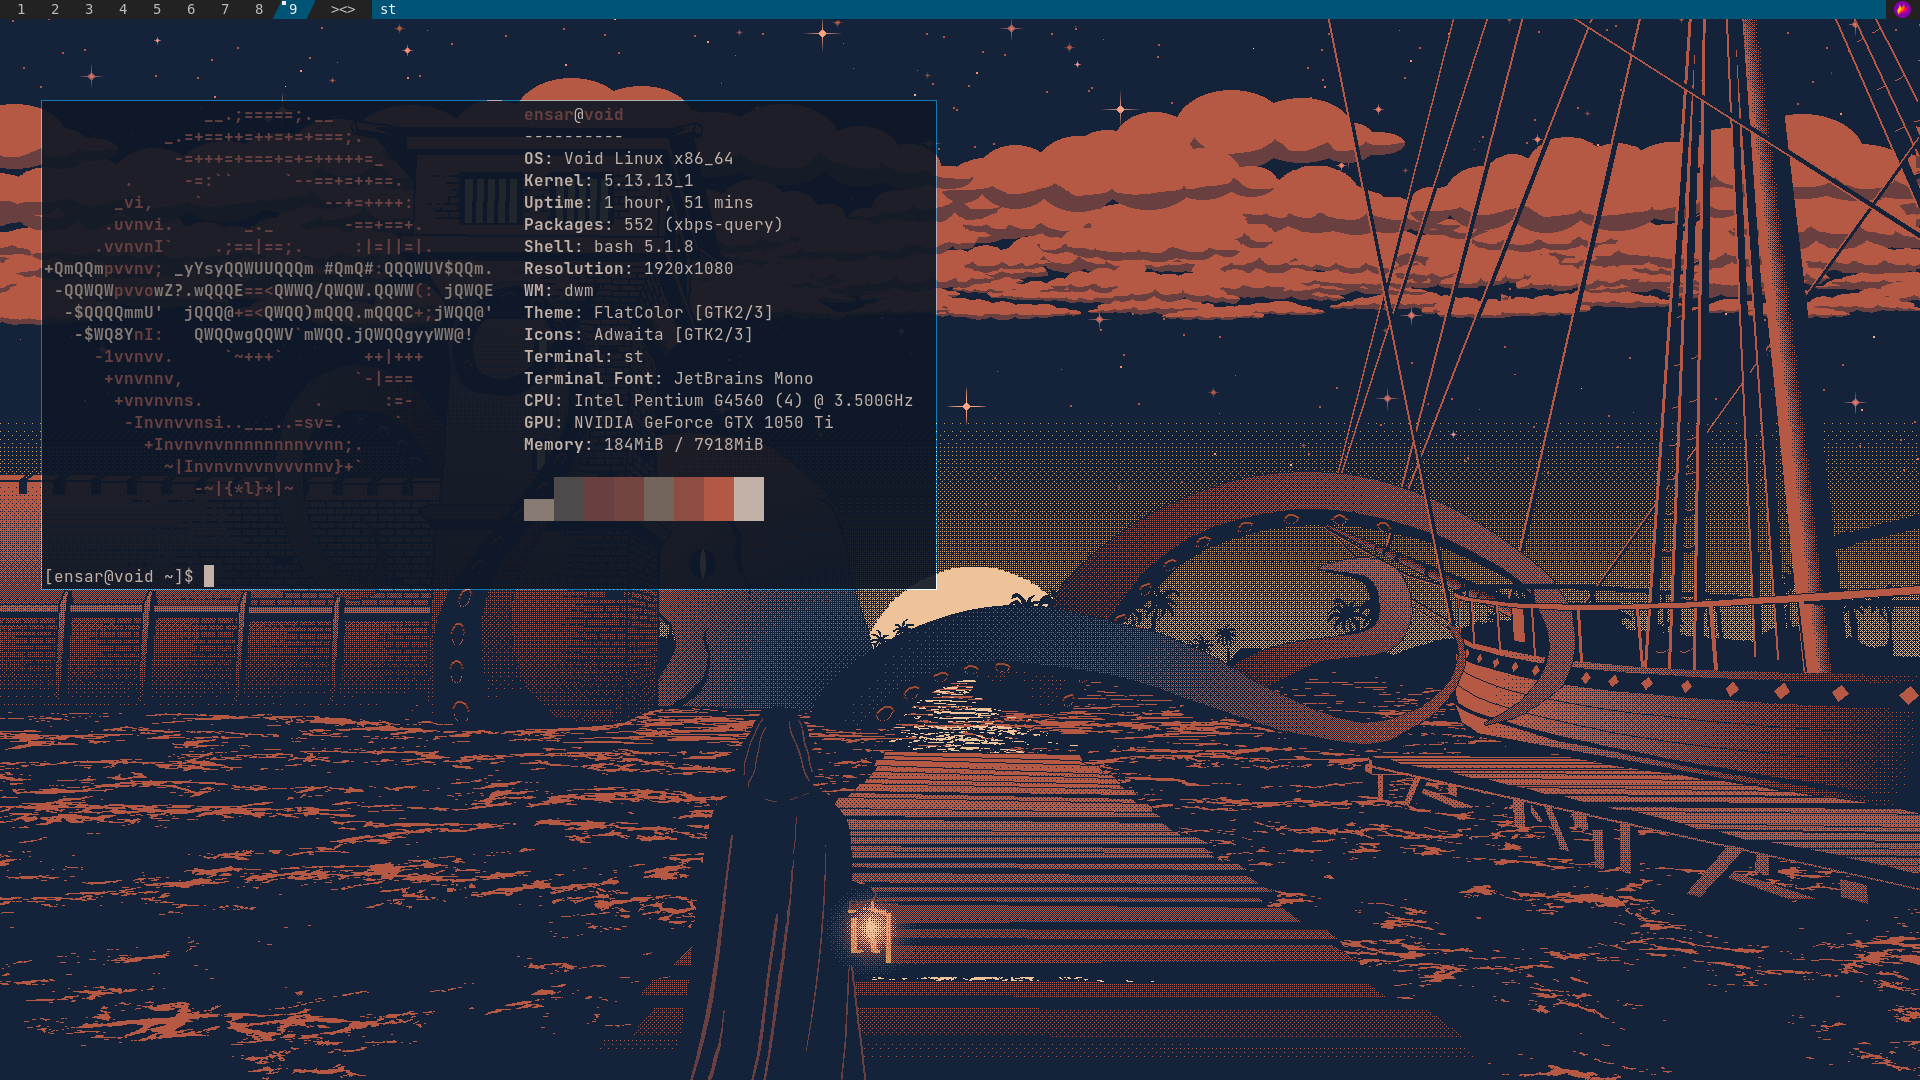
Task: Click the bright orange neofetch color block
Action: point(718,498)
